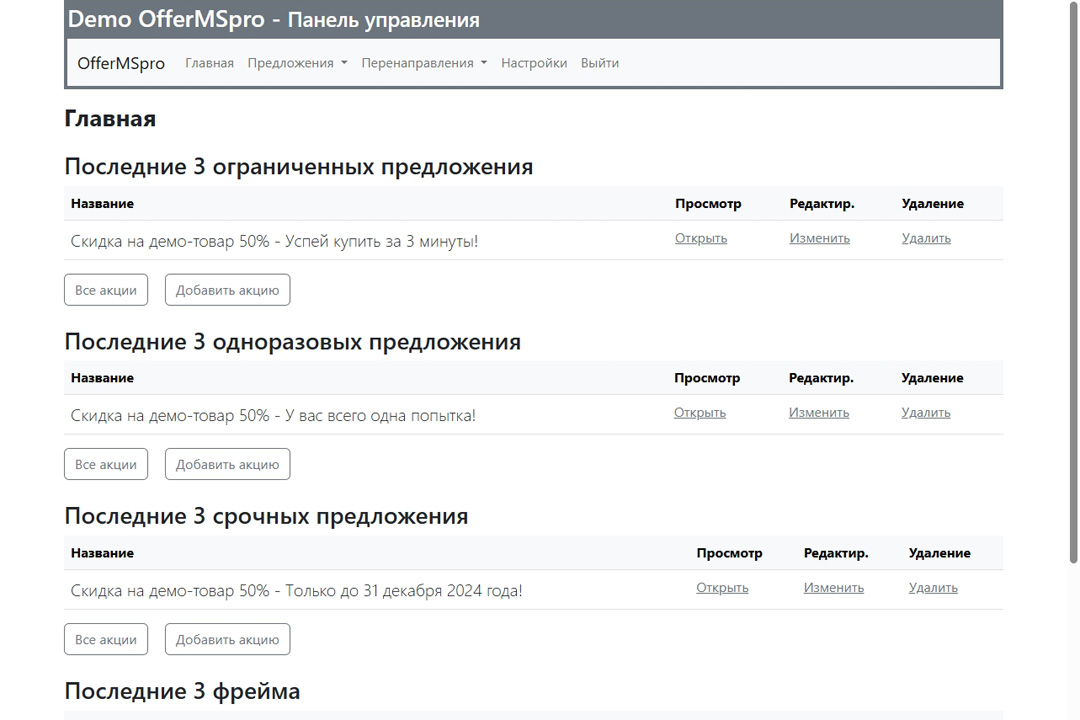This screenshot has width=1080, height=720.
Task: Select the text 'Скидка на демо-товар 50% - Успей купить за 3 минуты!'
Action: pos(274,241)
